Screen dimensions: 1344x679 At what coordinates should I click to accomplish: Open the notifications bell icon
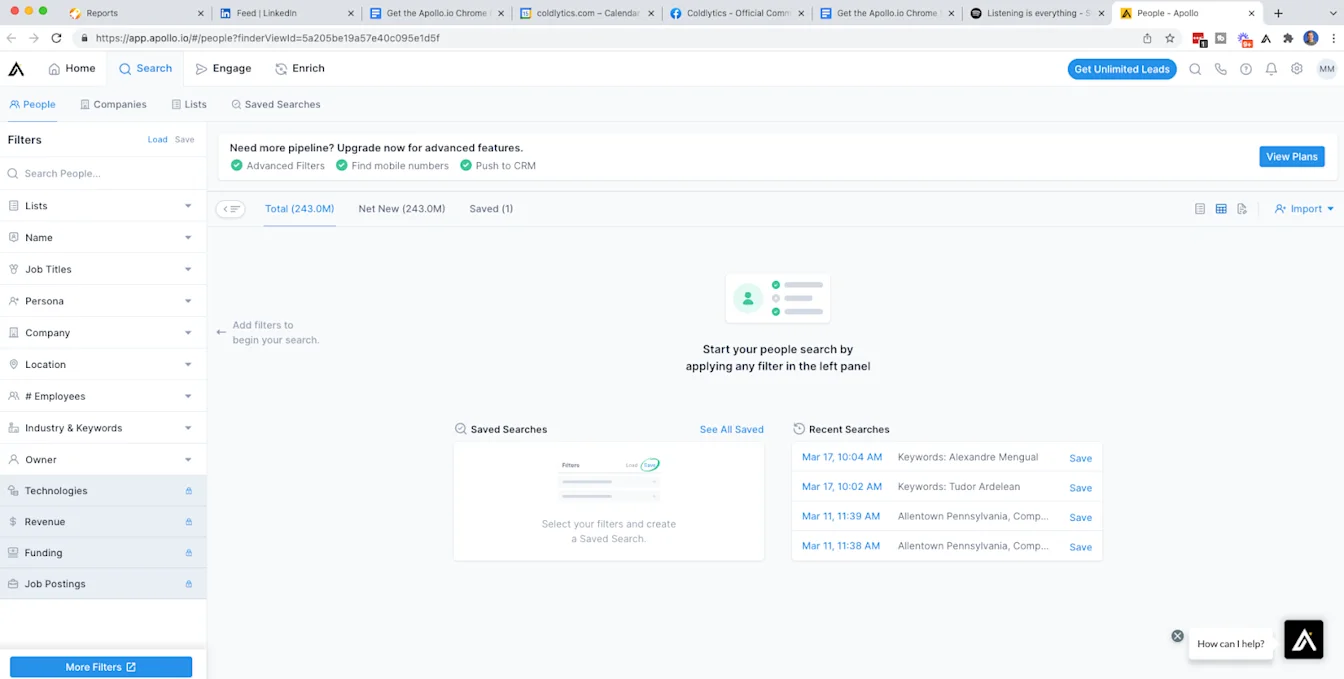(x=1271, y=69)
